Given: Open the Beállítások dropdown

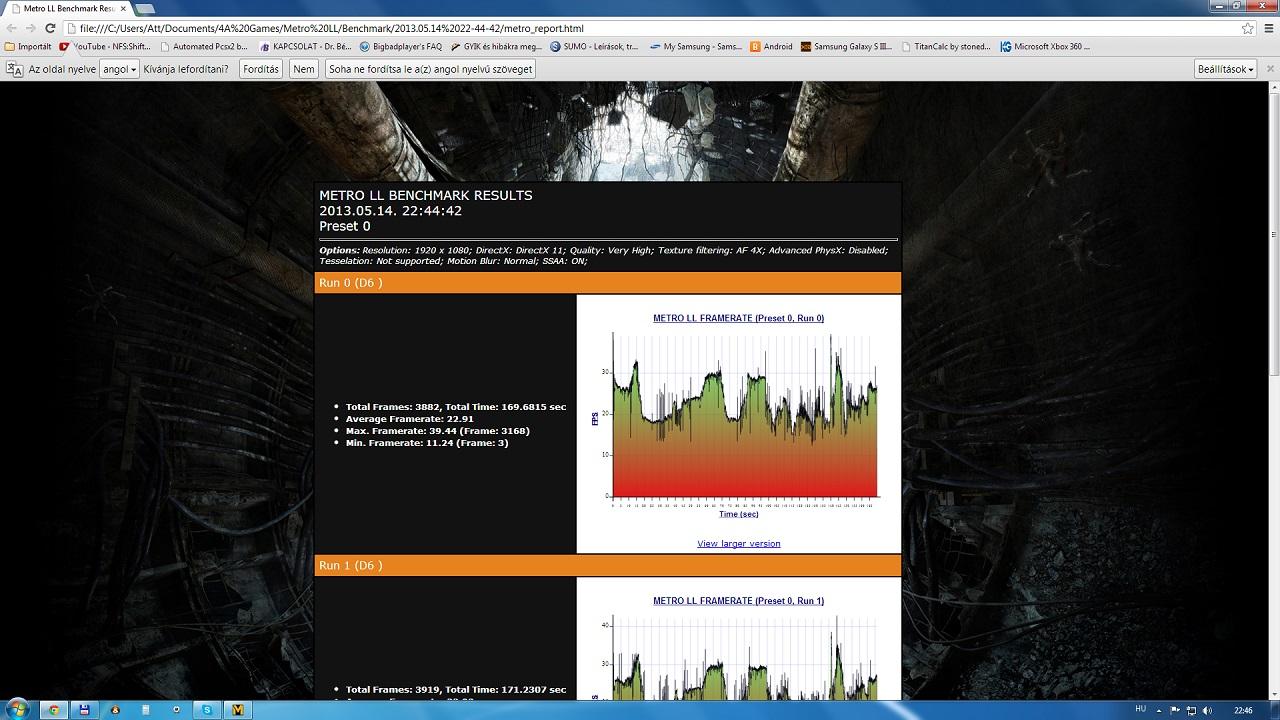Looking at the screenshot, I should click(x=1226, y=69).
